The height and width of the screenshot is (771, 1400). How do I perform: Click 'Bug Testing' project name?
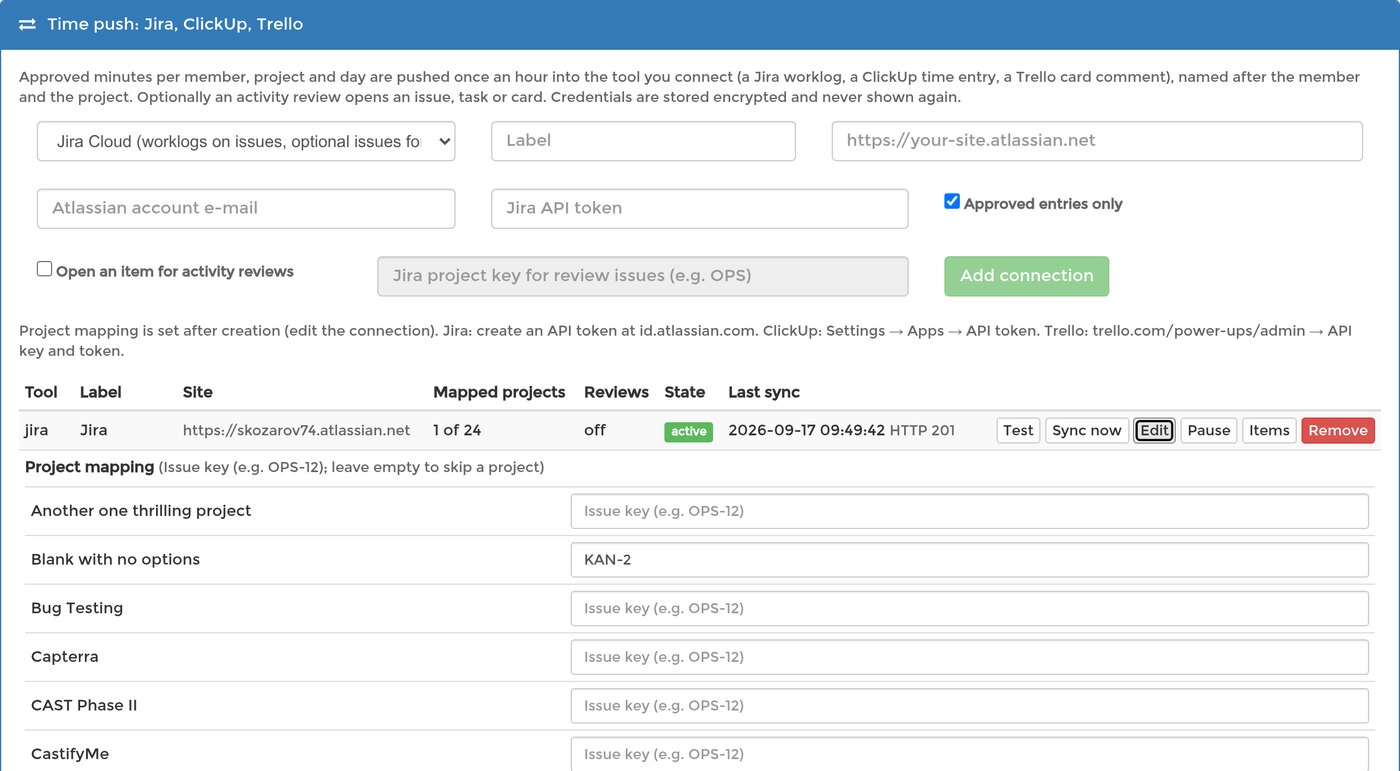click(77, 608)
